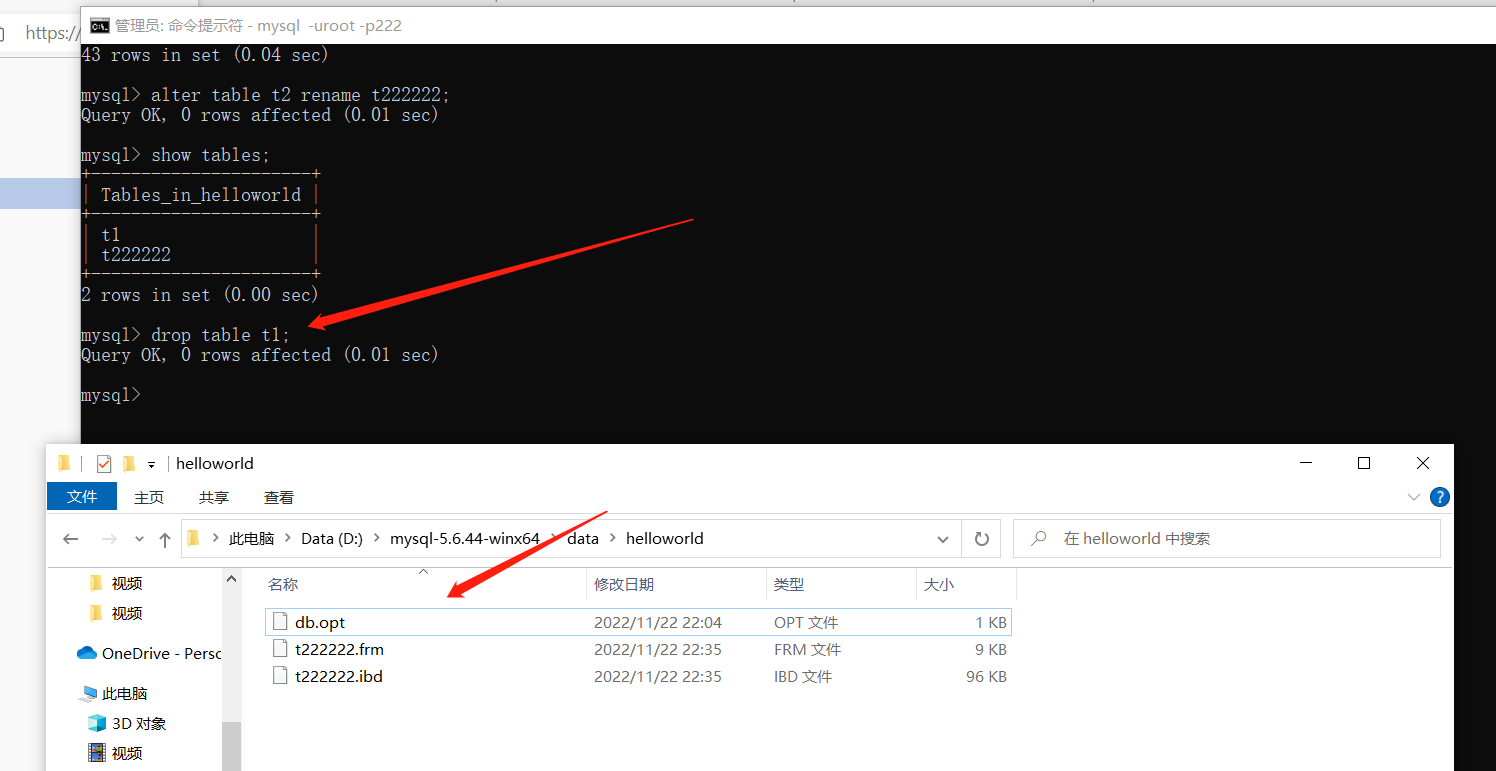The image size is (1496, 771).
Task: Click the quick access properties checkmark icon
Action: click(104, 464)
